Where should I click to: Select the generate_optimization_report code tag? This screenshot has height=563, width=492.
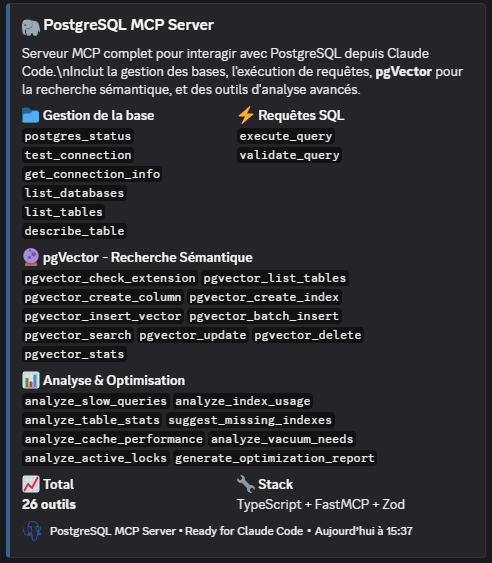275,458
